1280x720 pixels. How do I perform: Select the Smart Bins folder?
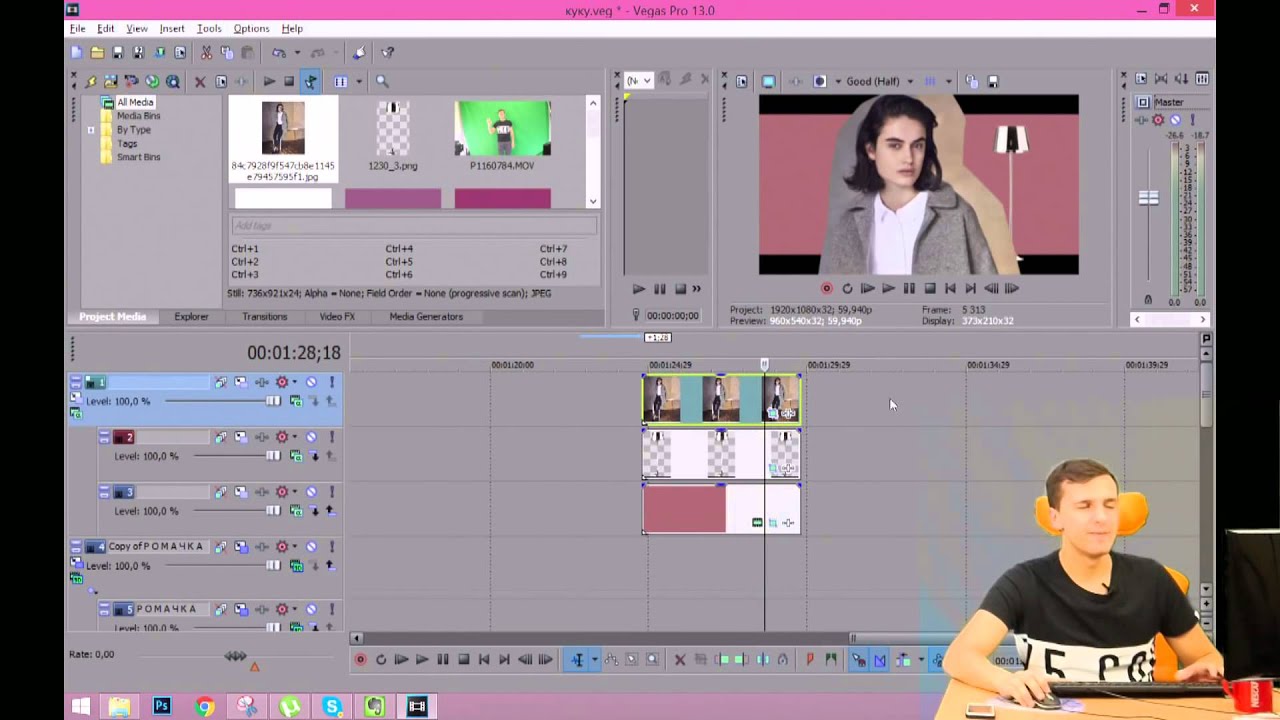point(138,157)
